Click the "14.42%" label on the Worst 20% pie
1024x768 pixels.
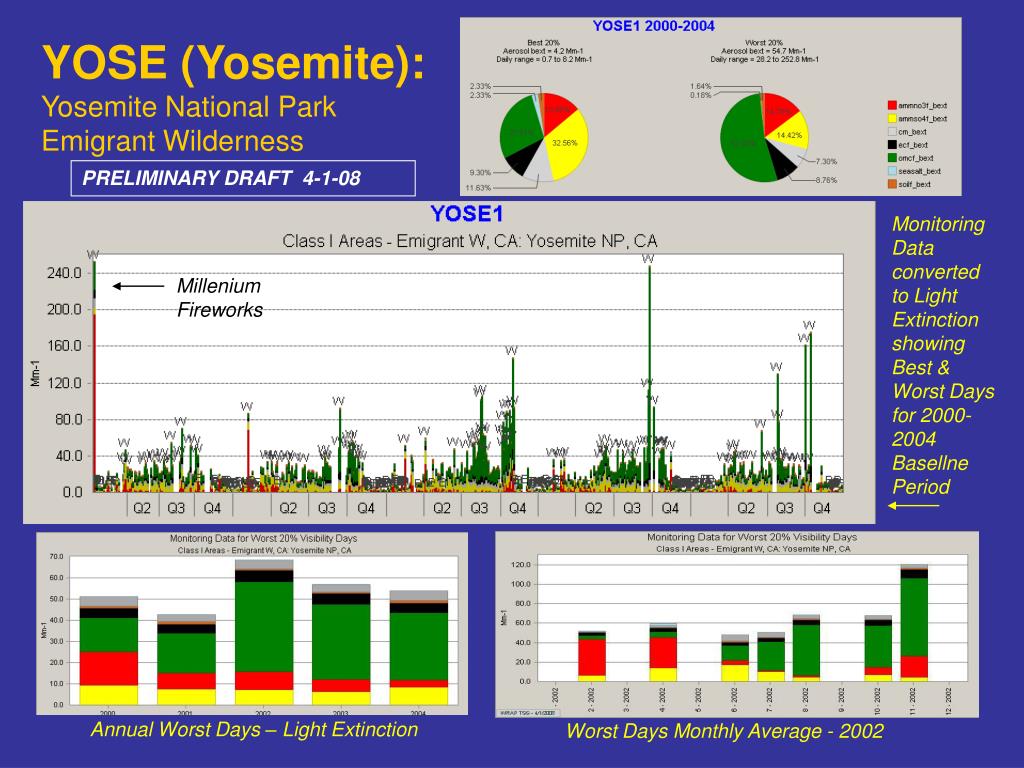[x=789, y=135]
